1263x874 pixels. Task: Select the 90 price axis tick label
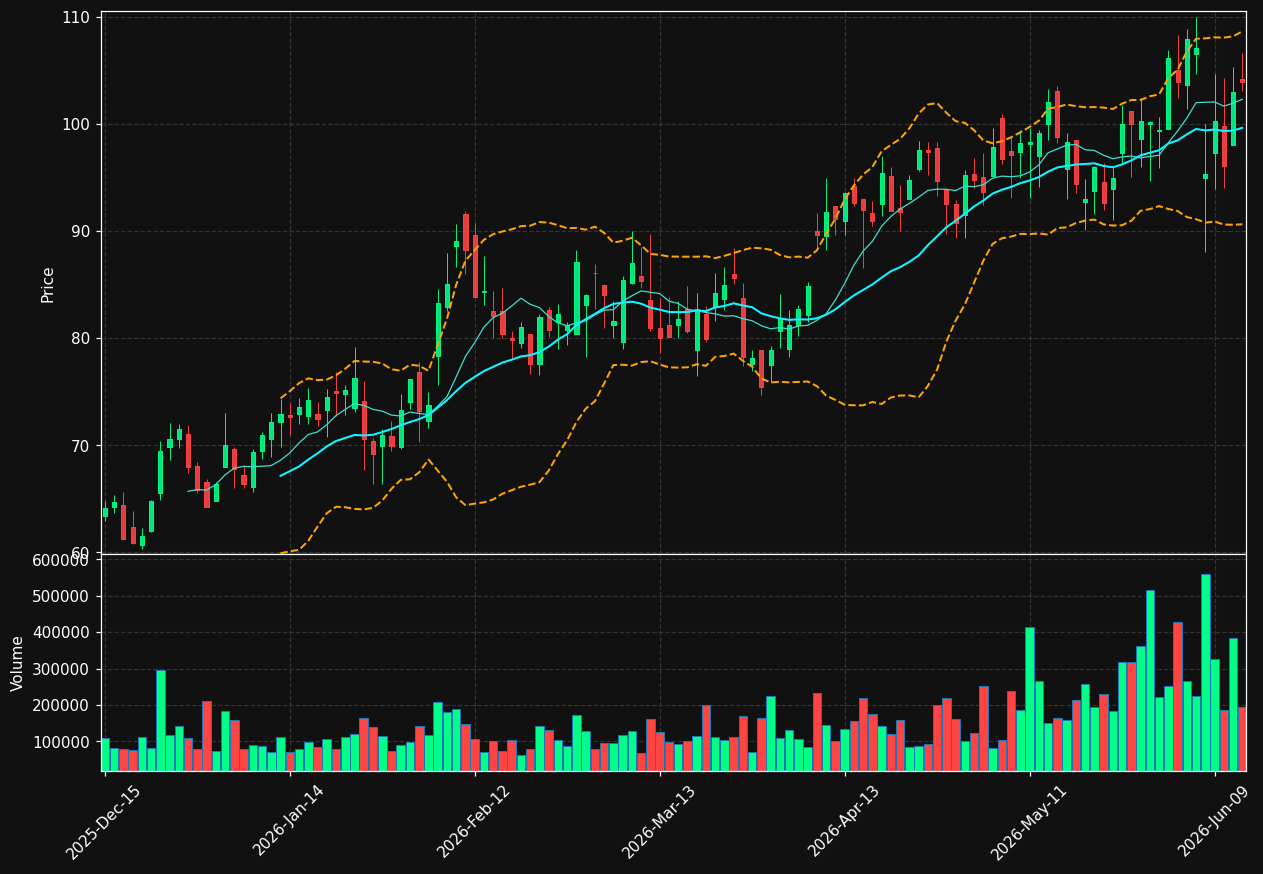click(82, 232)
